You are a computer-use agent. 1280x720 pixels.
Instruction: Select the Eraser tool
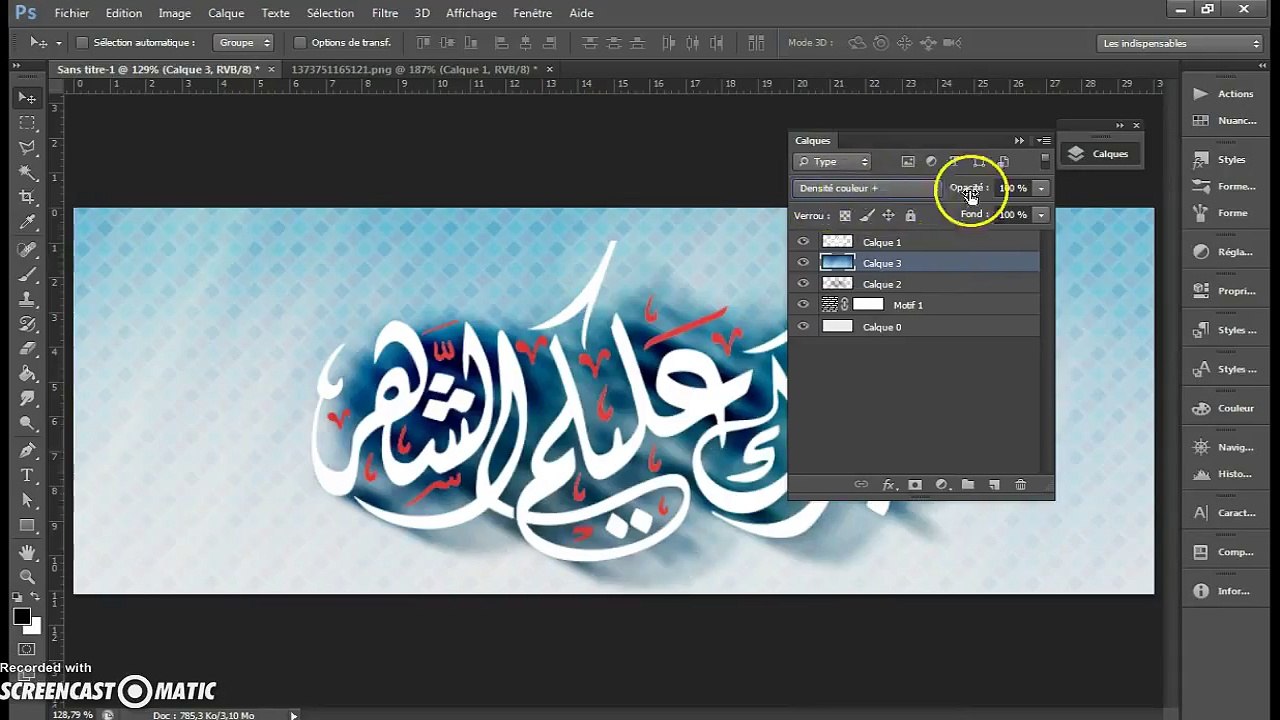point(27,349)
